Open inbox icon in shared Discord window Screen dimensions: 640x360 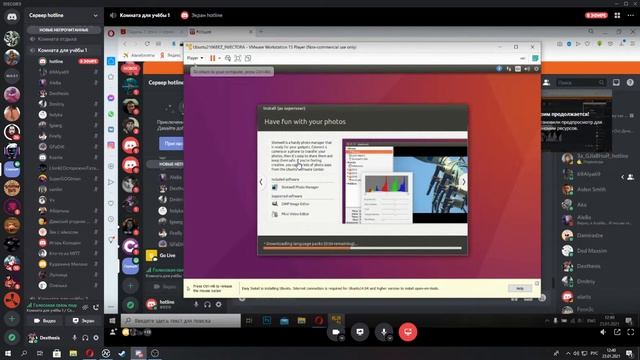click(616, 82)
